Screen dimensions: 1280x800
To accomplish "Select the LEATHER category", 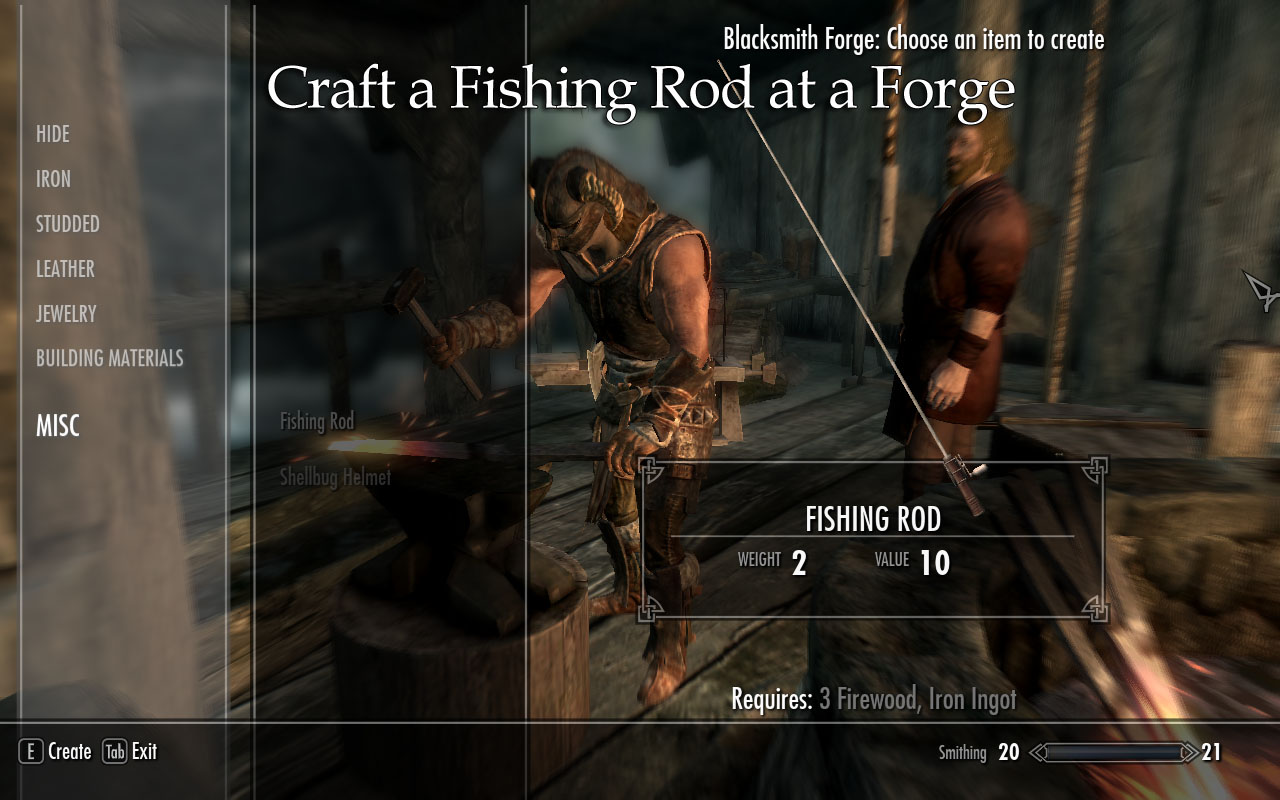I will pos(65,269).
